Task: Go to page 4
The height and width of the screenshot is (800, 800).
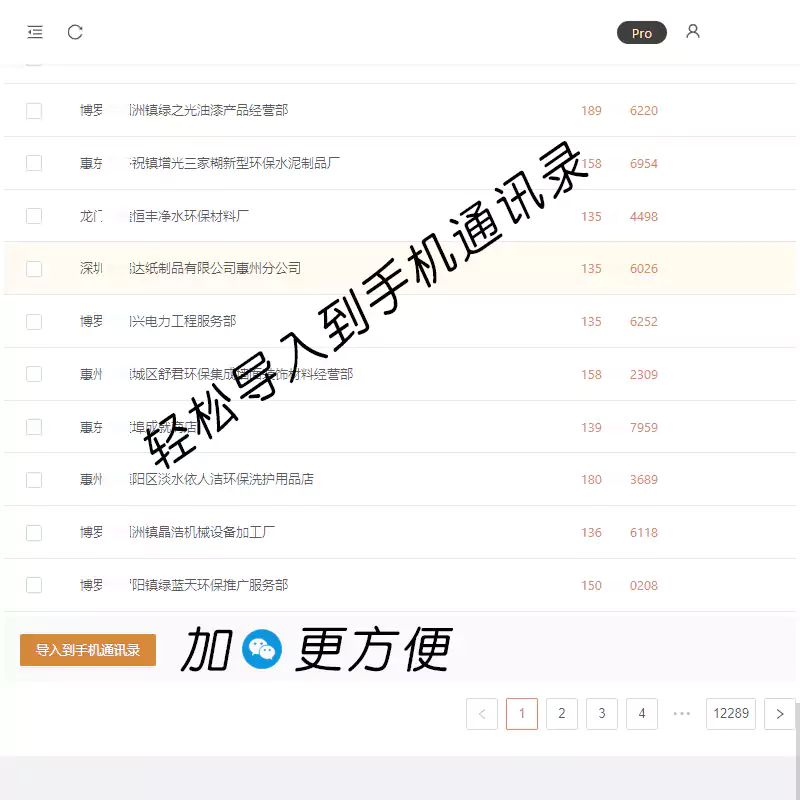Action: pyautogui.click(x=642, y=713)
